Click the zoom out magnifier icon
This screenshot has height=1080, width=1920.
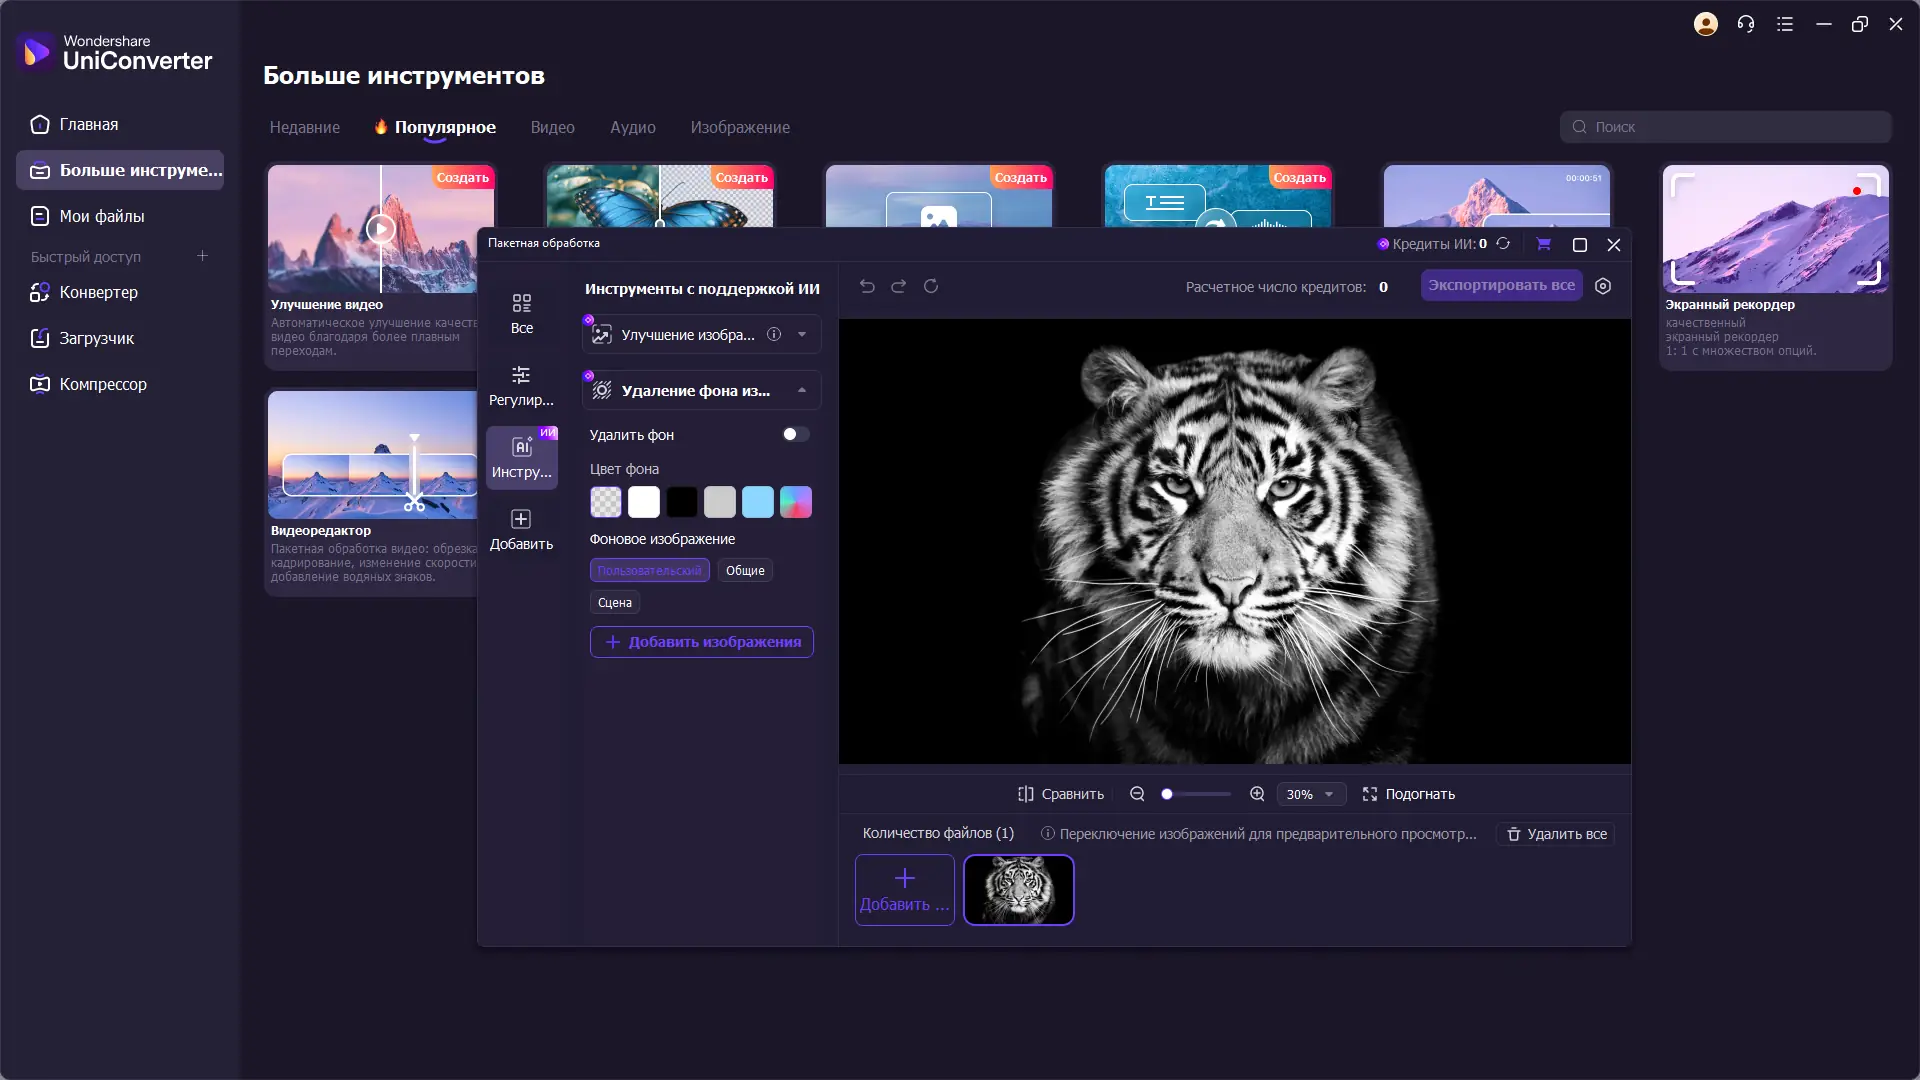[x=1137, y=794]
